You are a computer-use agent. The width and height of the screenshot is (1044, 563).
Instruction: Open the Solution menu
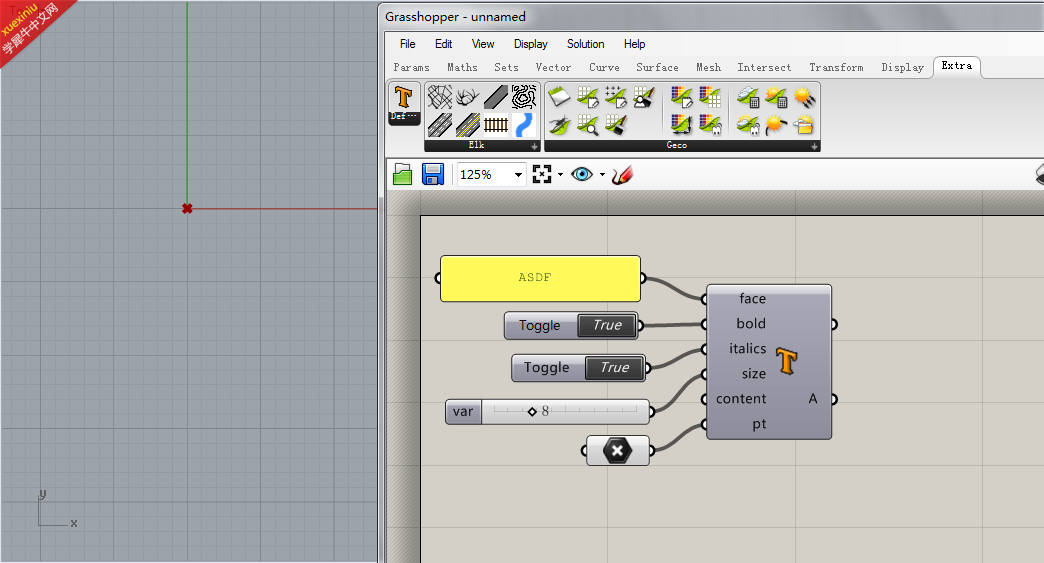click(x=586, y=44)
